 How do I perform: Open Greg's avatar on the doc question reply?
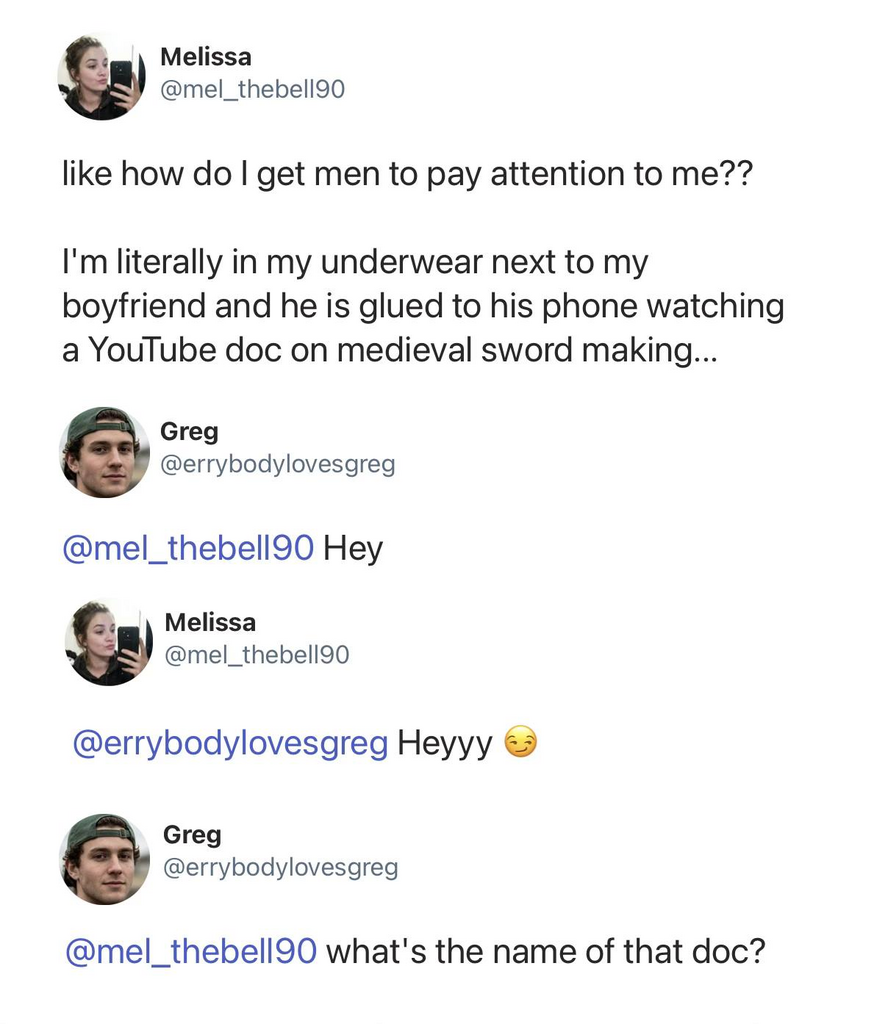tap(105, 858)
